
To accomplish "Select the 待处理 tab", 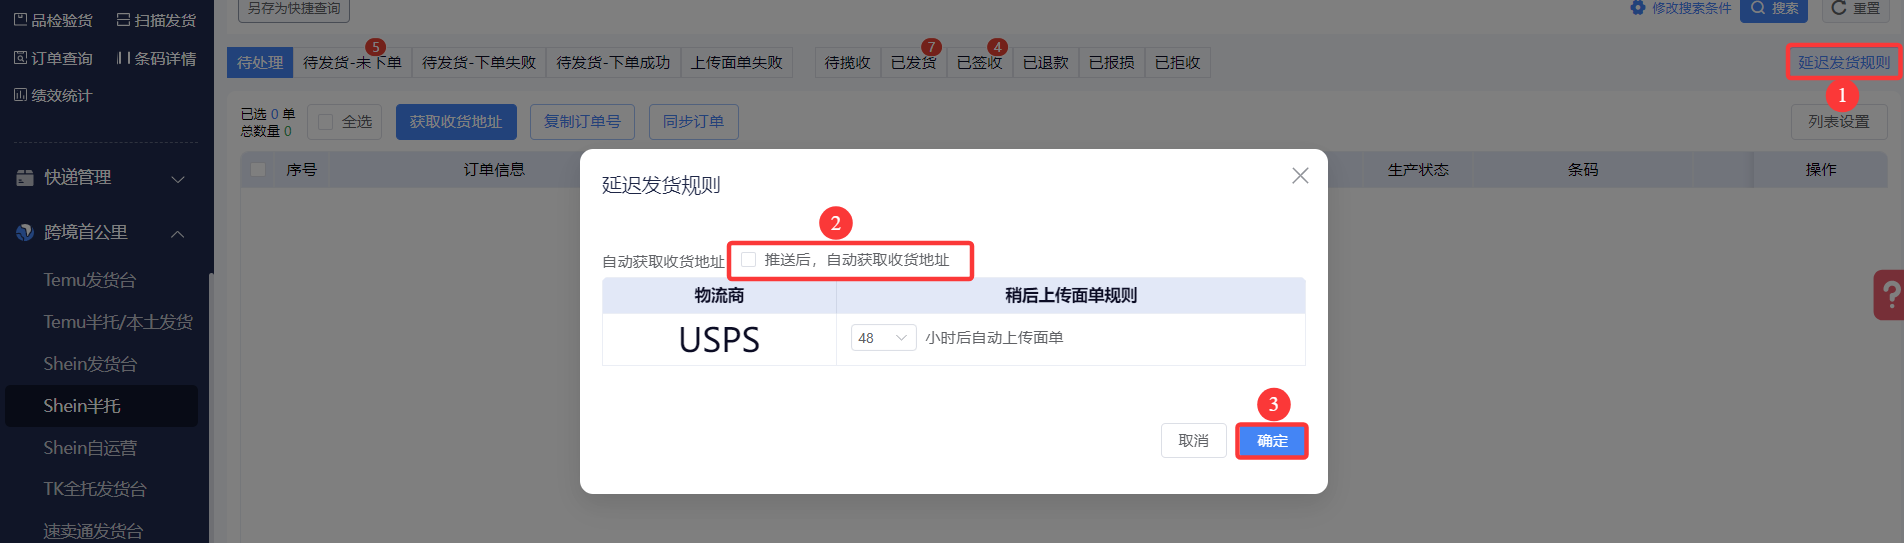I will coord(260,62).
